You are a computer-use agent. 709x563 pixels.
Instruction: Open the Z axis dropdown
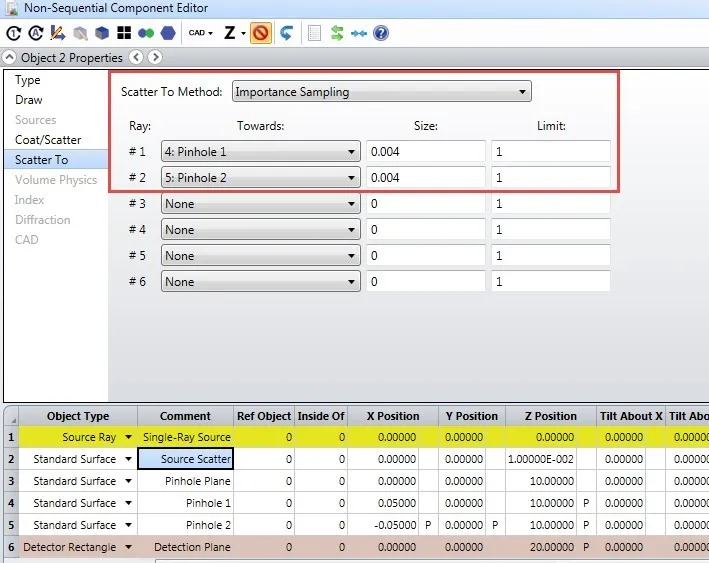234,33
